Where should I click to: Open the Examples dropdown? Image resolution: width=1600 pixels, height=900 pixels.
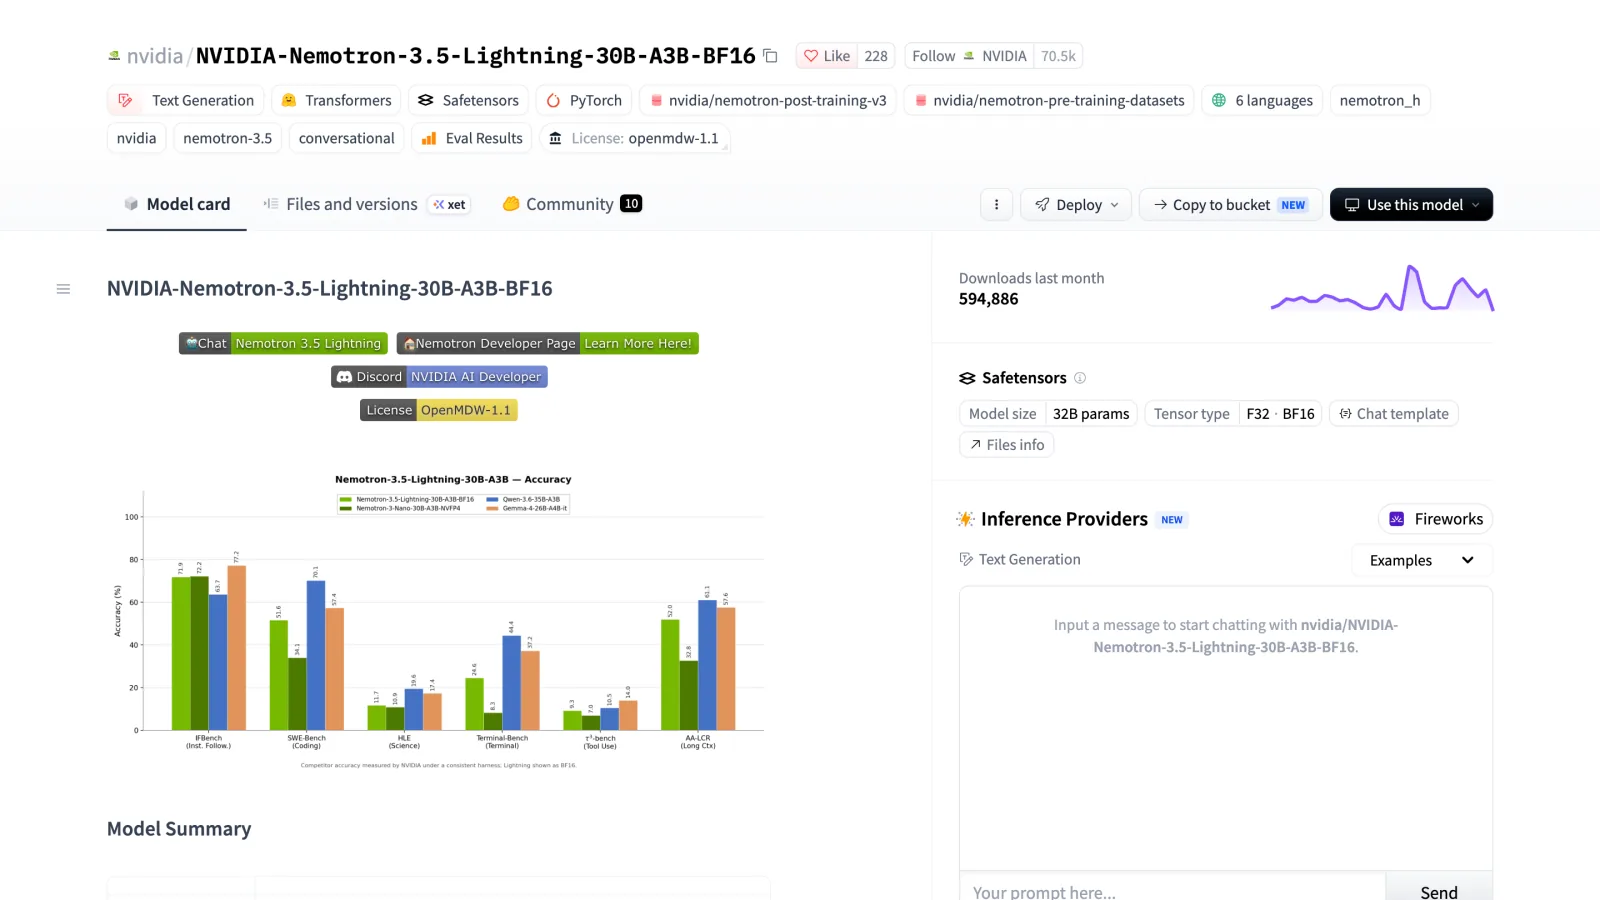coord(1422,560)
